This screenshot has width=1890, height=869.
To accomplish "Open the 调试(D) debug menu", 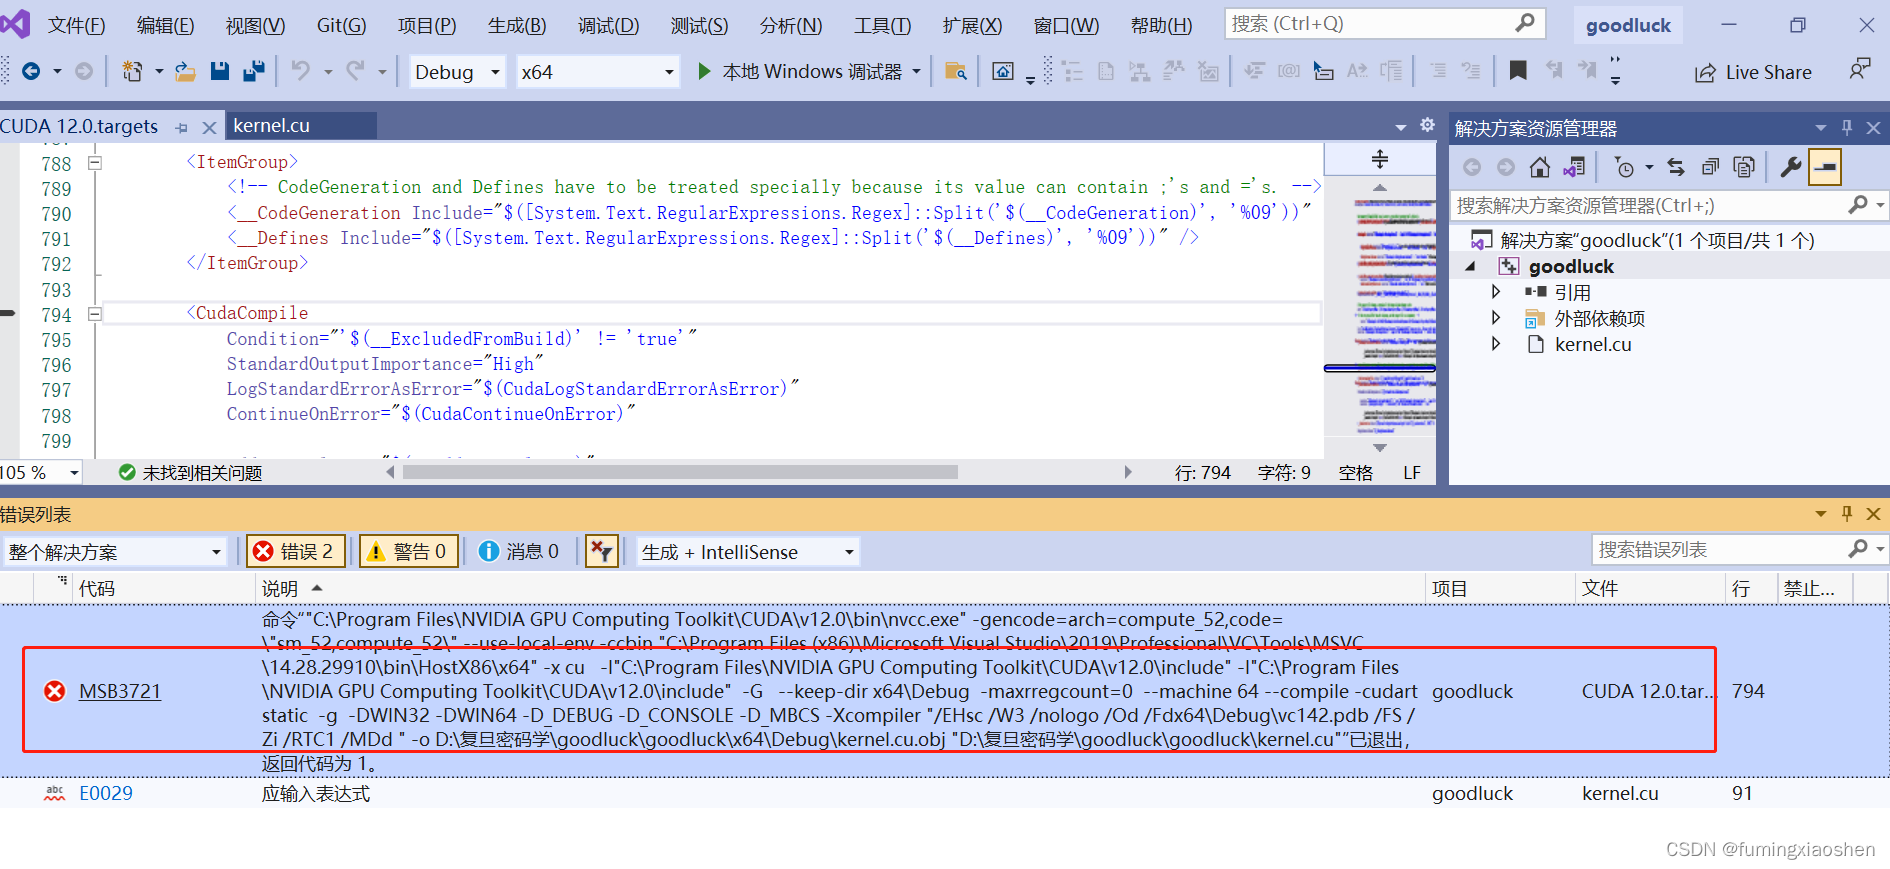I will [609, 25].
